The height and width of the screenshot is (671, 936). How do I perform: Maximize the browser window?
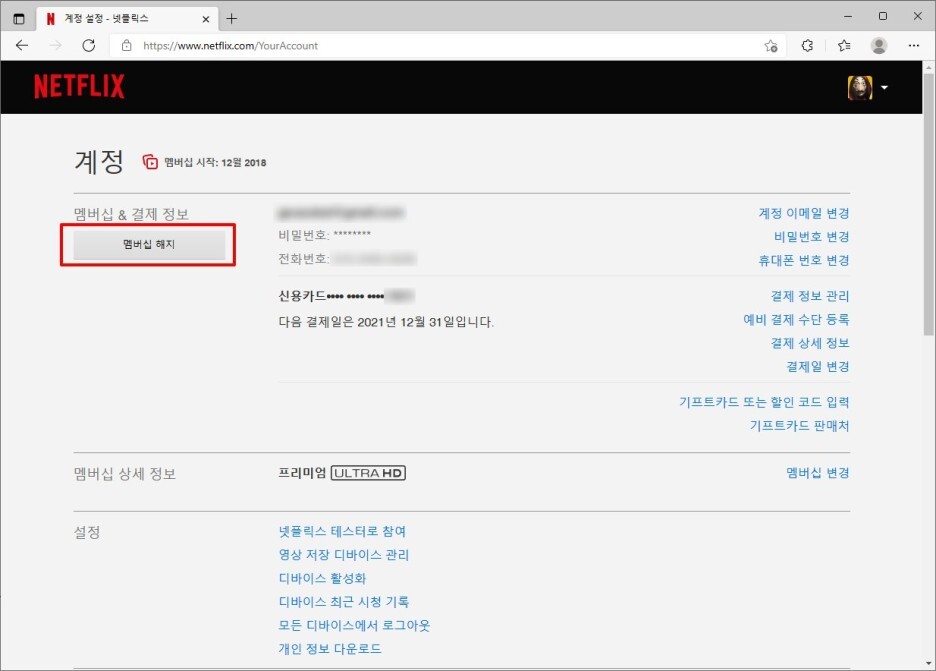[x=883, y=16]
